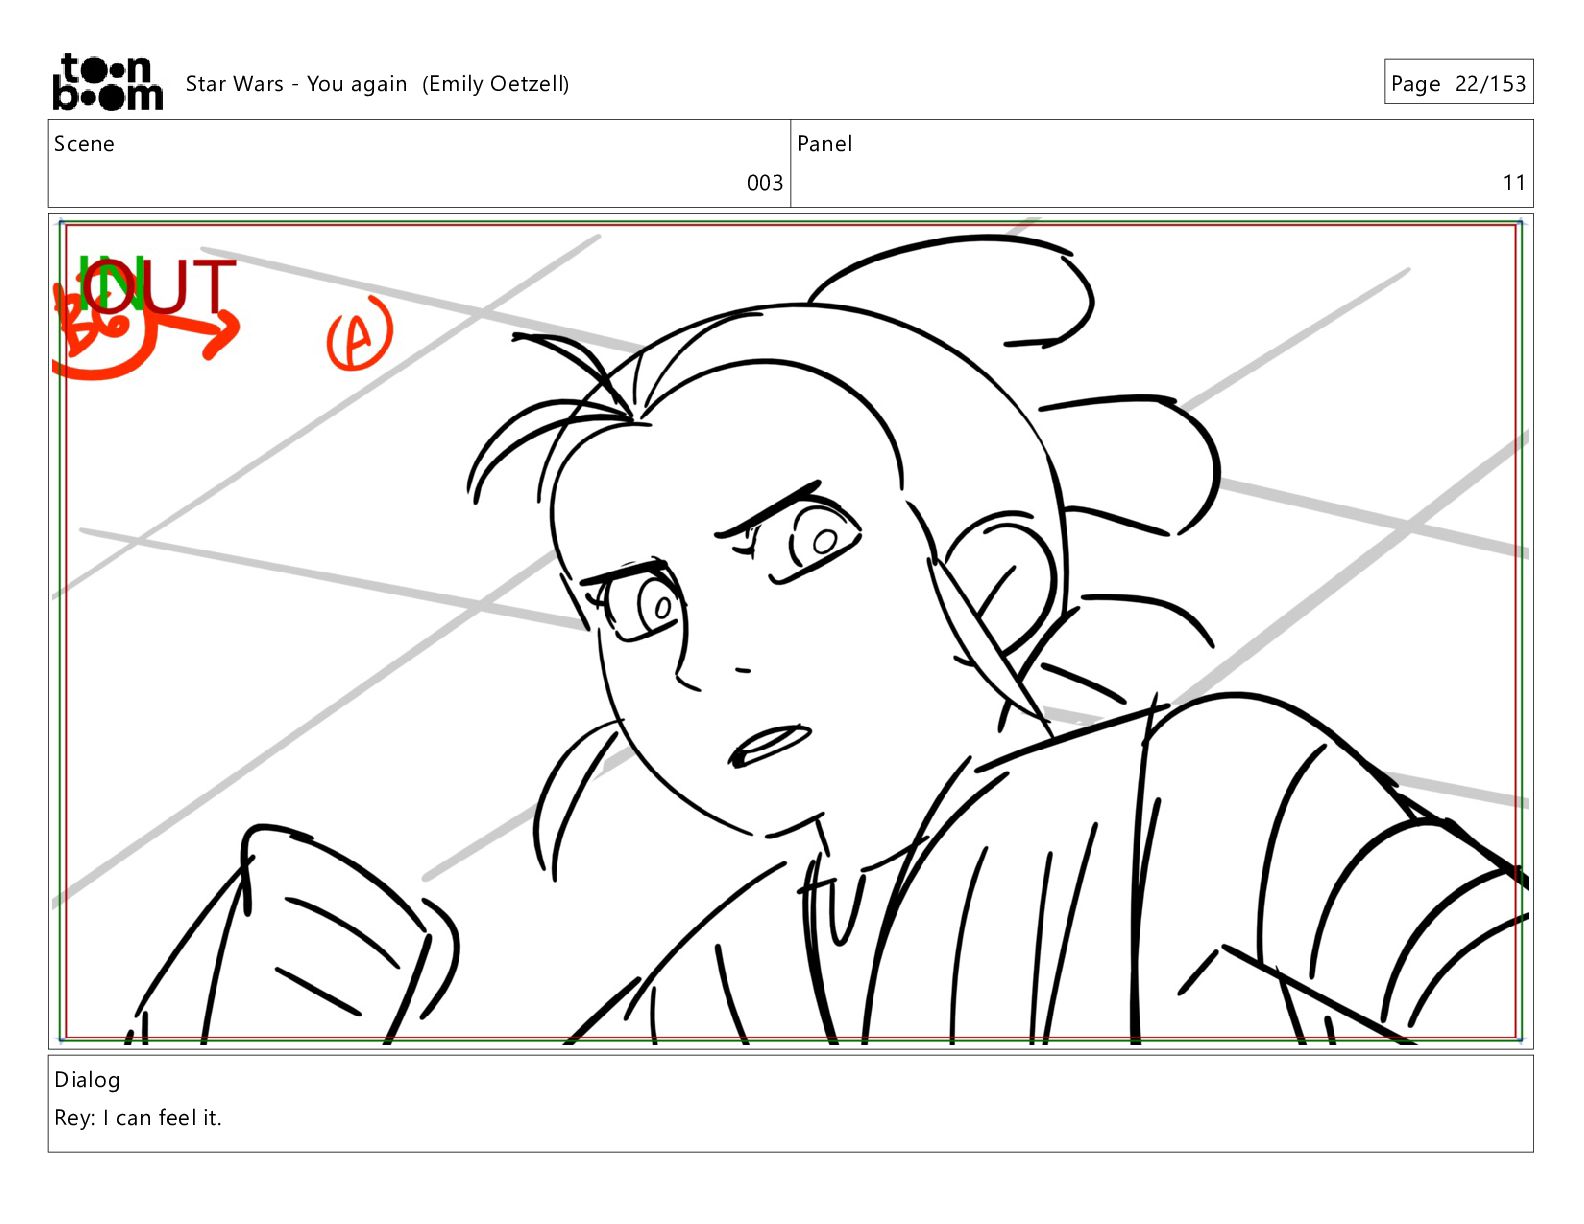Image resolution: width=1584 pixels, height=1224 pixels.
Task: Click the storyboard panel drawing of Rey
Action: (x=790, y=631)
